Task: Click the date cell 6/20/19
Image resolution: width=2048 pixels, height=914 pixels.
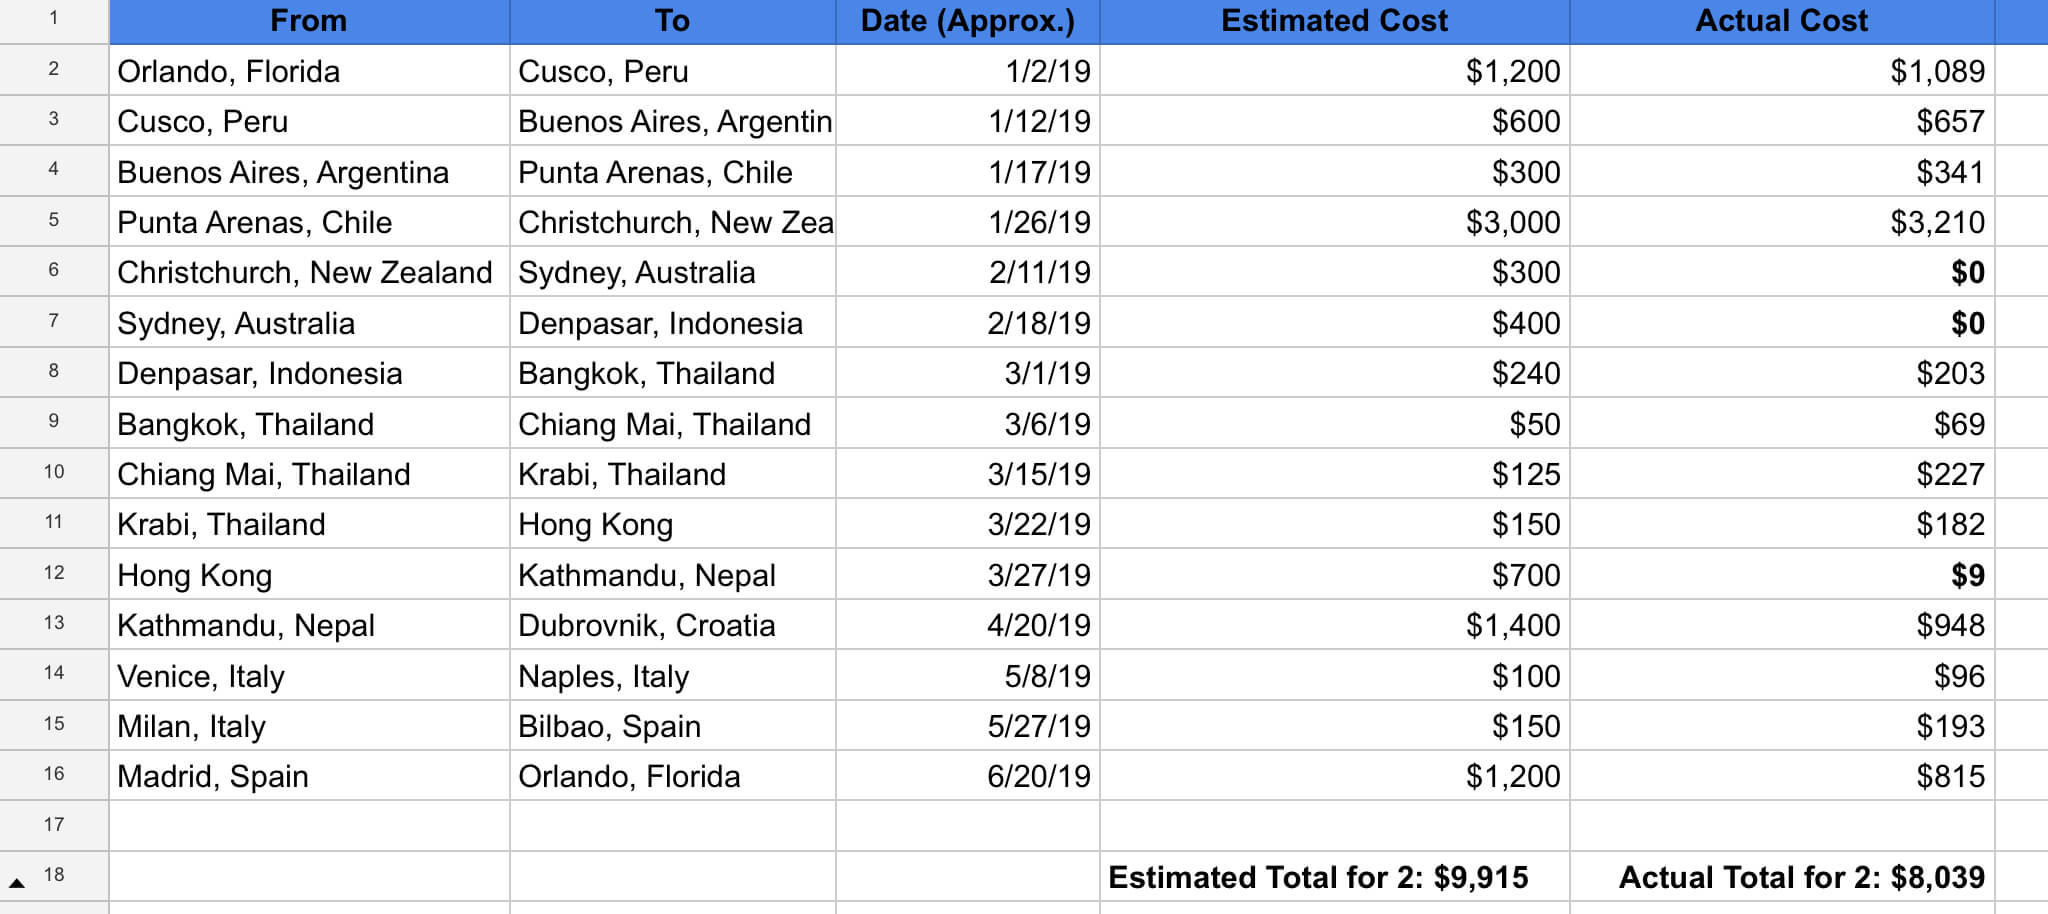Action: (968, 776)
